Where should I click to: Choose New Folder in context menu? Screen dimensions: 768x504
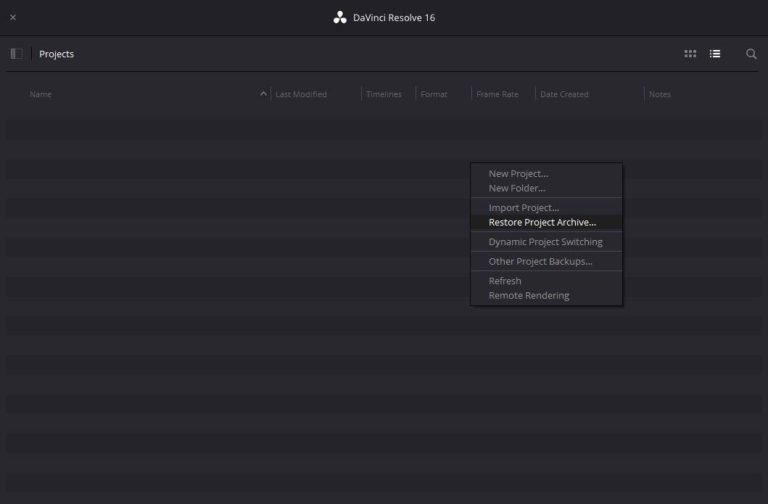(x=516, y=188)
